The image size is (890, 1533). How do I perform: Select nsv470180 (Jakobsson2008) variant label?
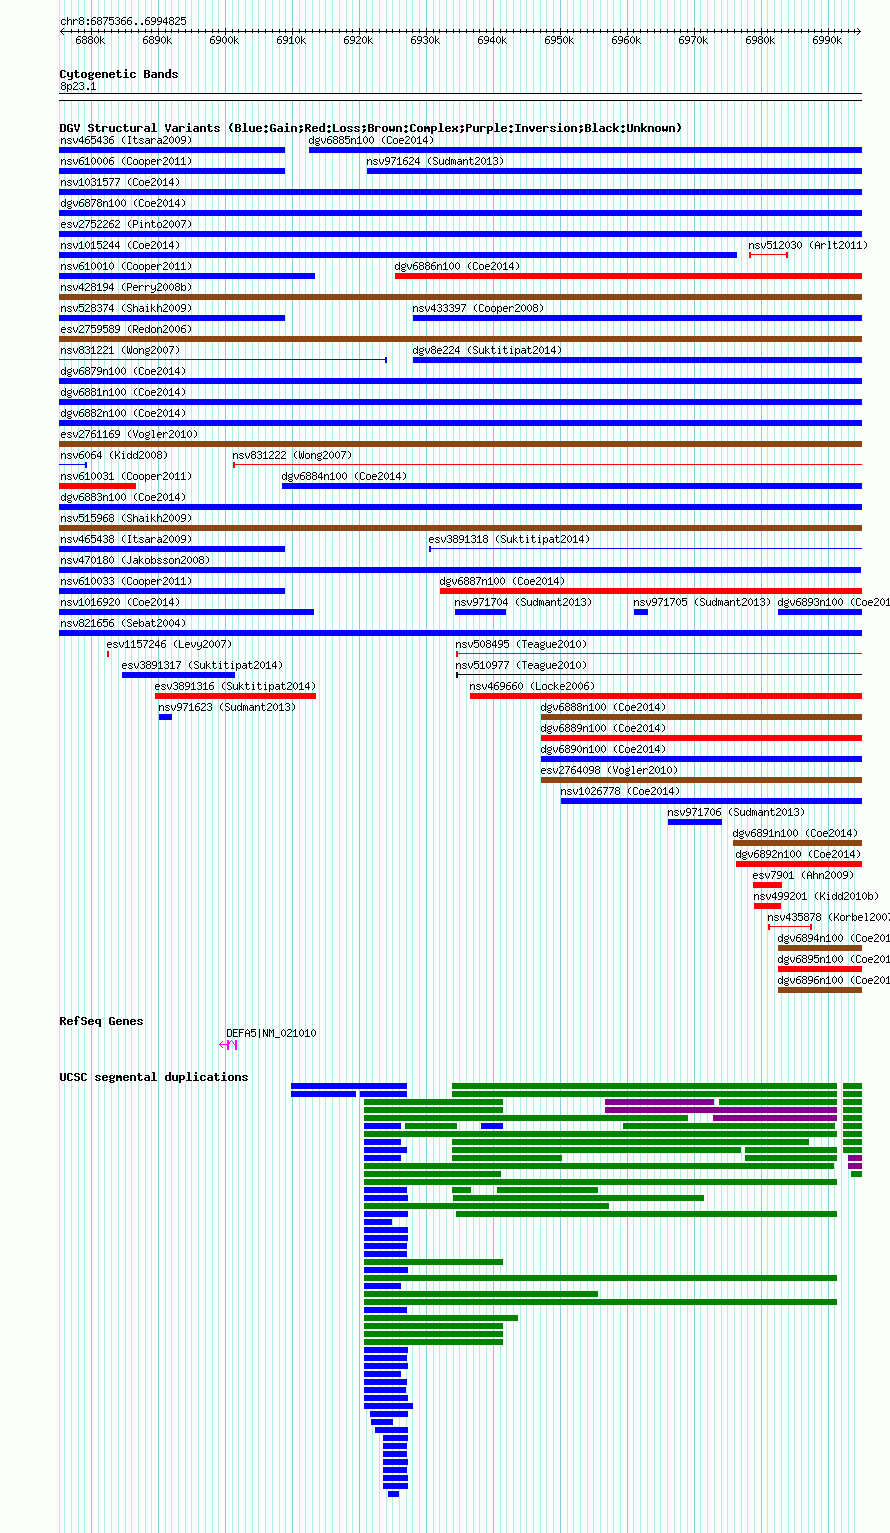135,560
